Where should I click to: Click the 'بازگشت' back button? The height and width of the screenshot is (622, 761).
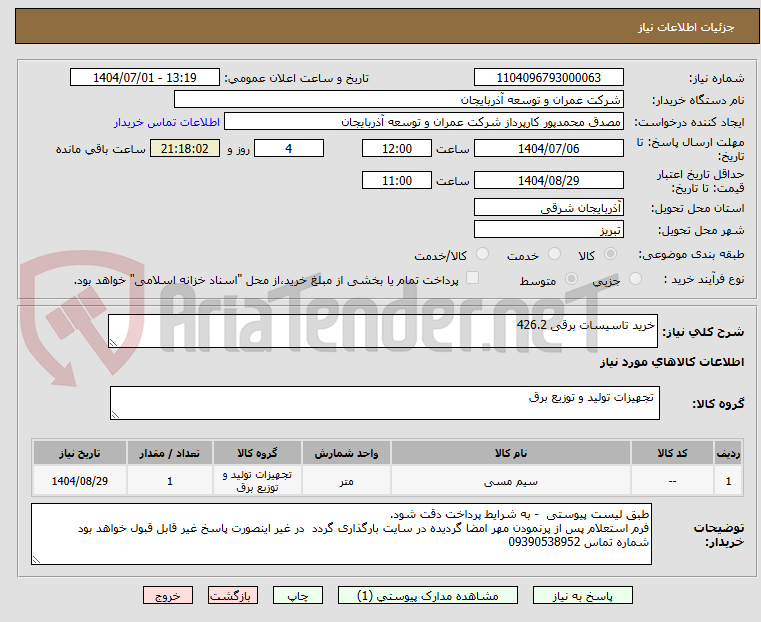click(x=233, y=595)
